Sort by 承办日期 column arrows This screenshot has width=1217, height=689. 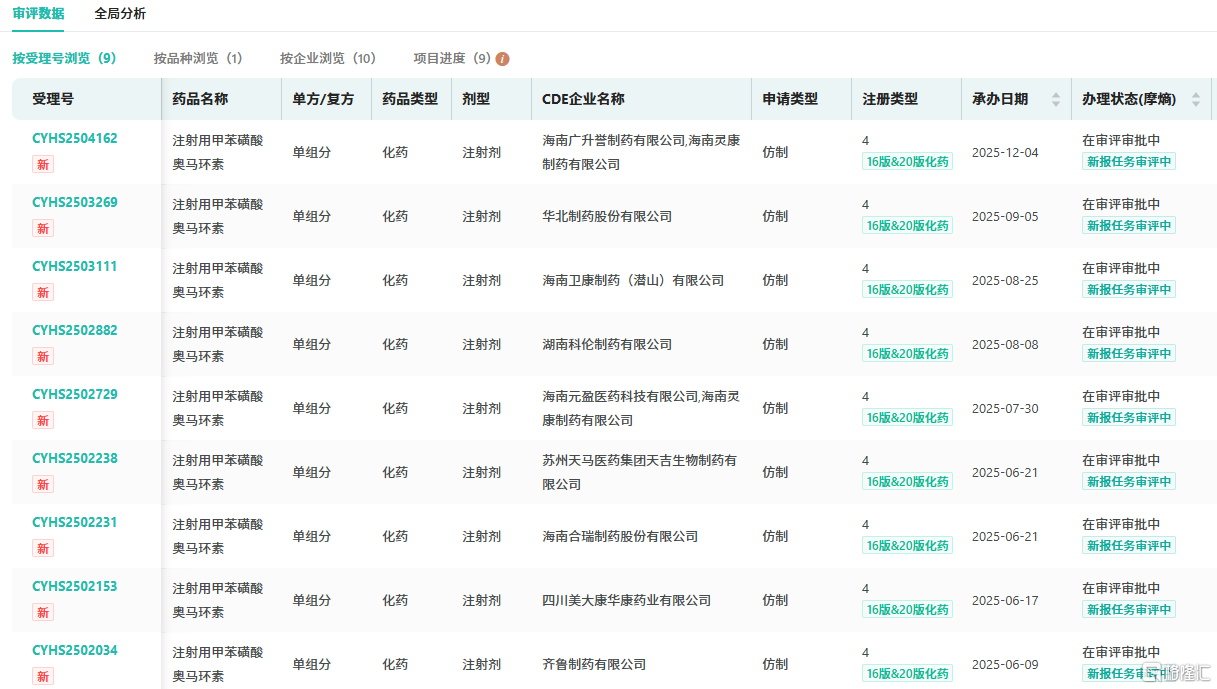tap(1055, 99)
